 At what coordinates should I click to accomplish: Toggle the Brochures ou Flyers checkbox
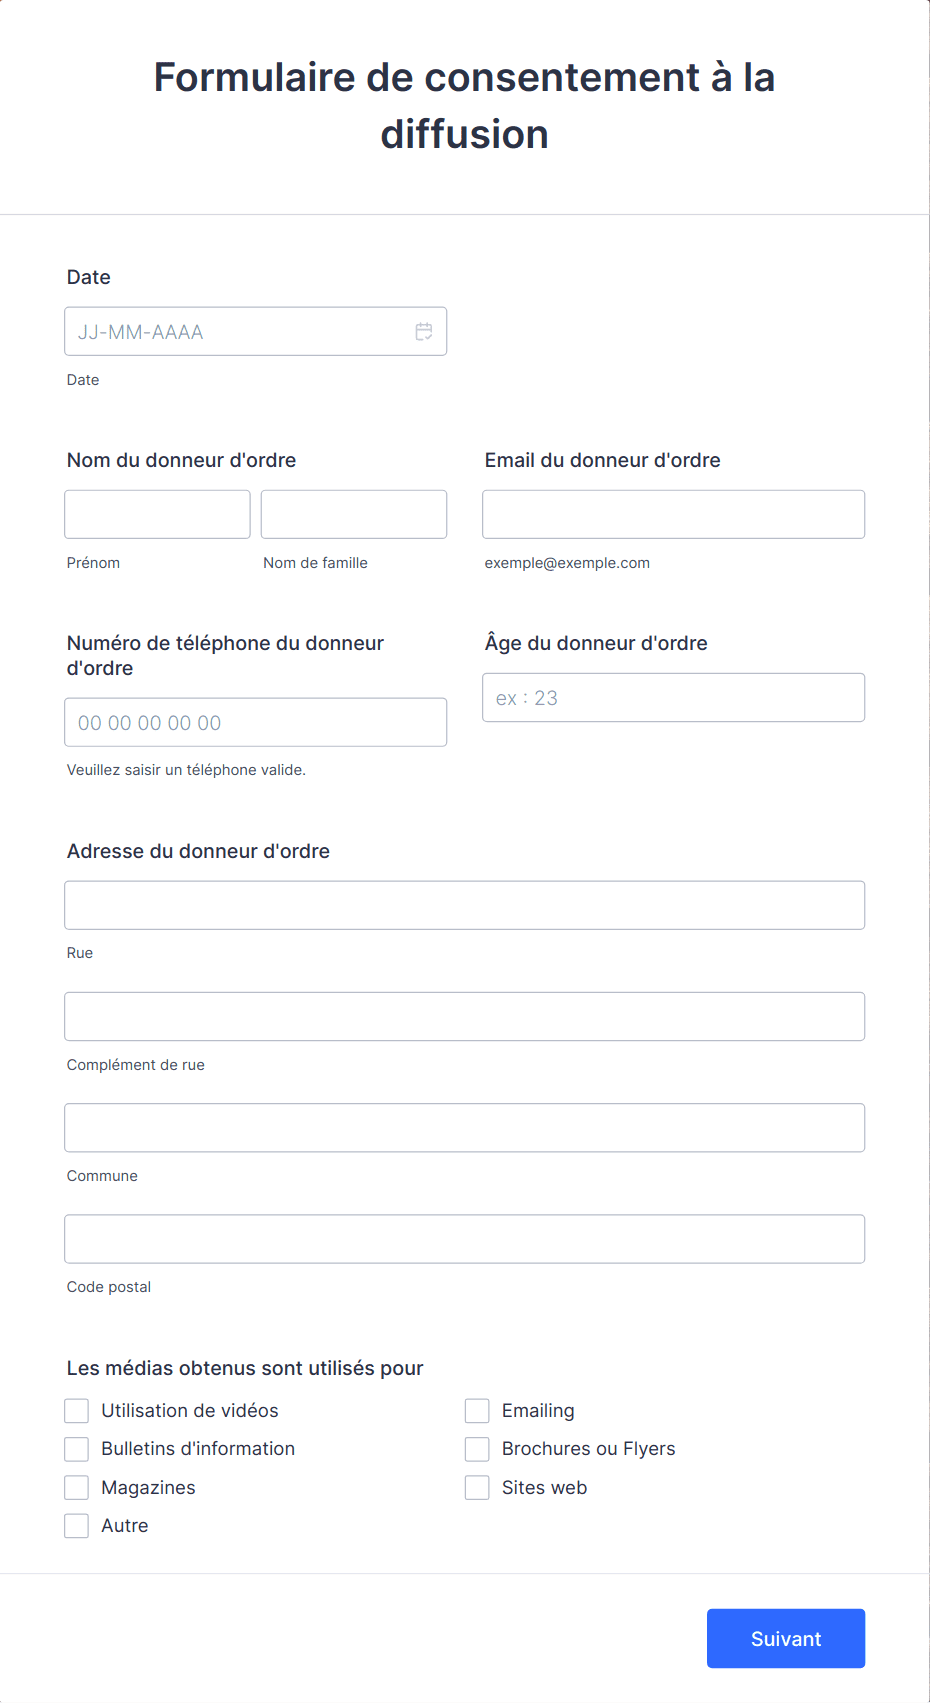tap(477, 1449)
